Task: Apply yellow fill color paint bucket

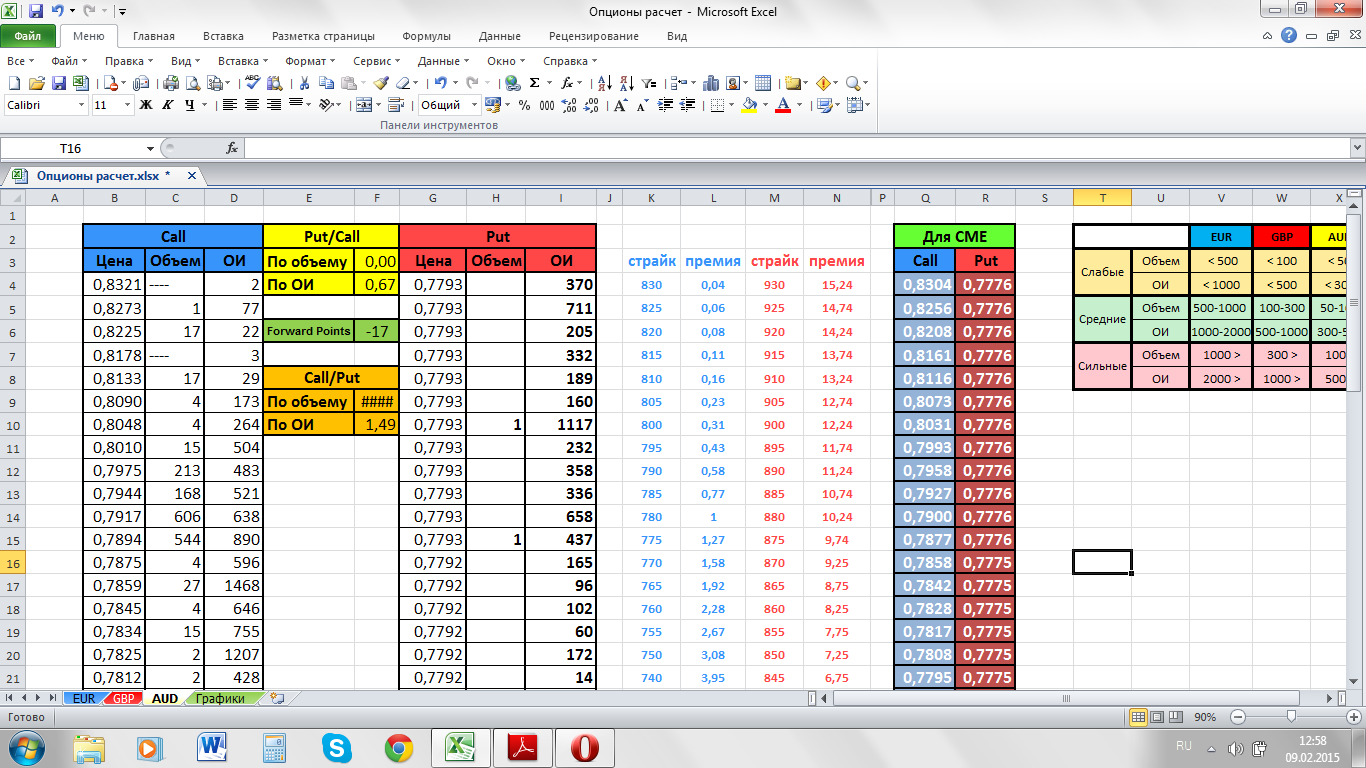Action: pyautogui.click(x=749, y=105)
